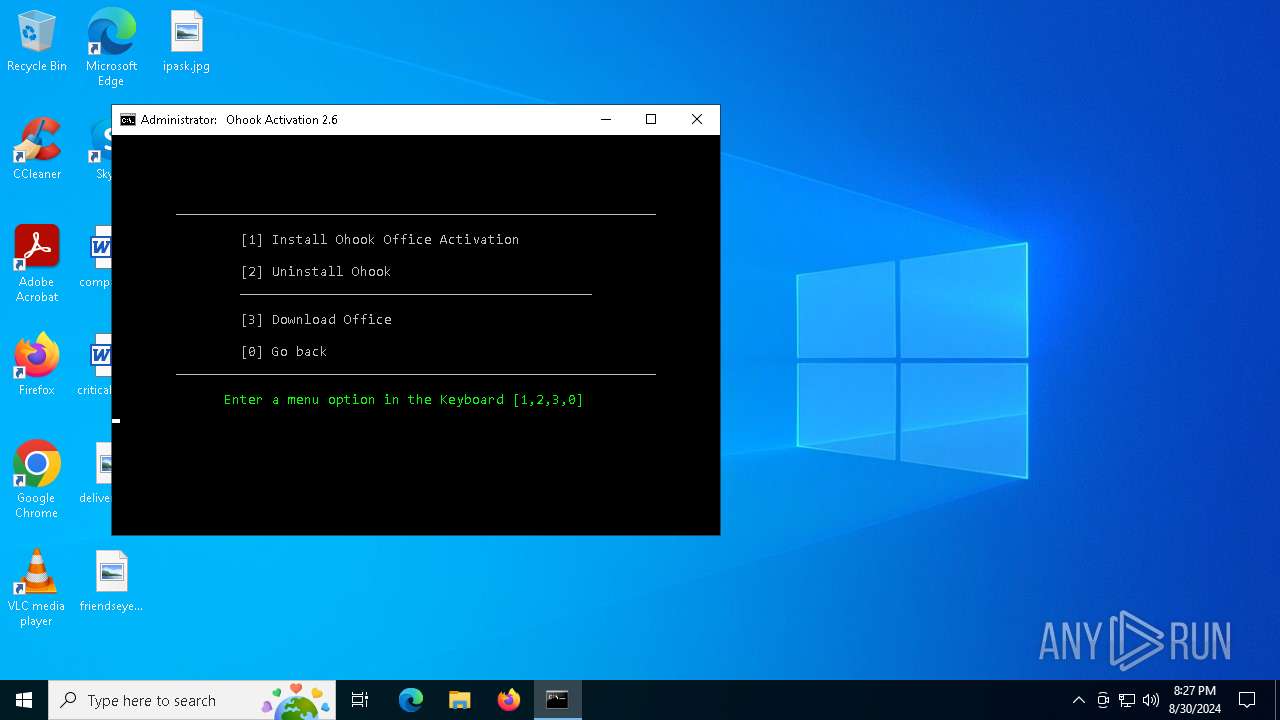The height and width of the screenshot is (720, 1280).
Task: Open Task View on the taskbar
Action: point(360,700)
